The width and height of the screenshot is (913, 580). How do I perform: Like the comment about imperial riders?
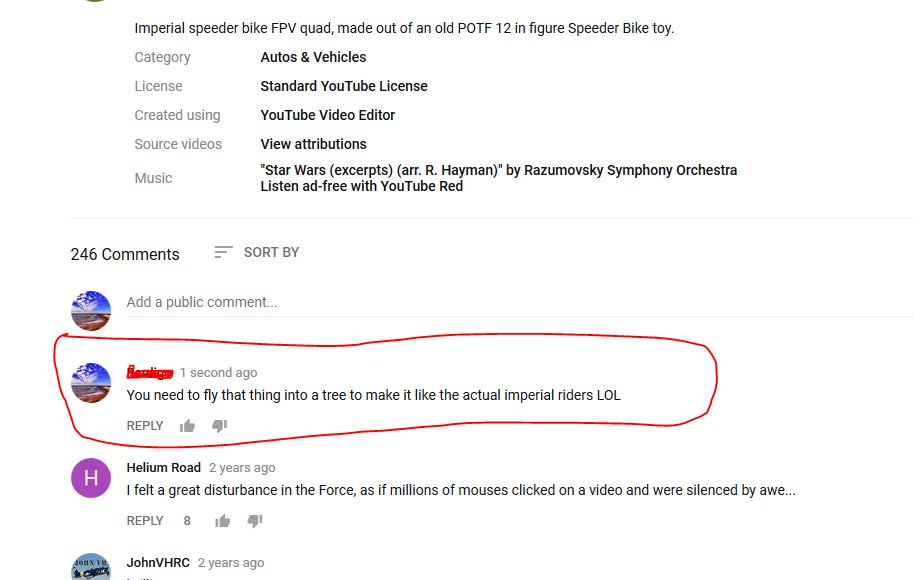187,426
